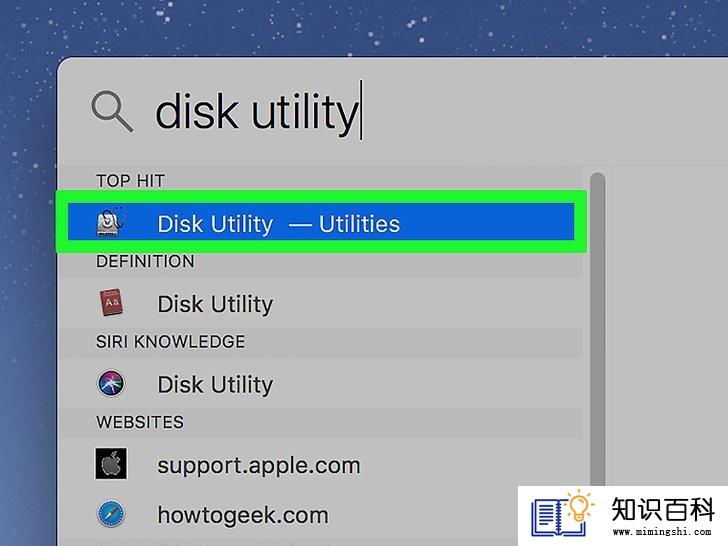Click the www.mimingshi.com watermark text
The height and width of the screenshot is (546, 728).
click(x=662, y=532)
